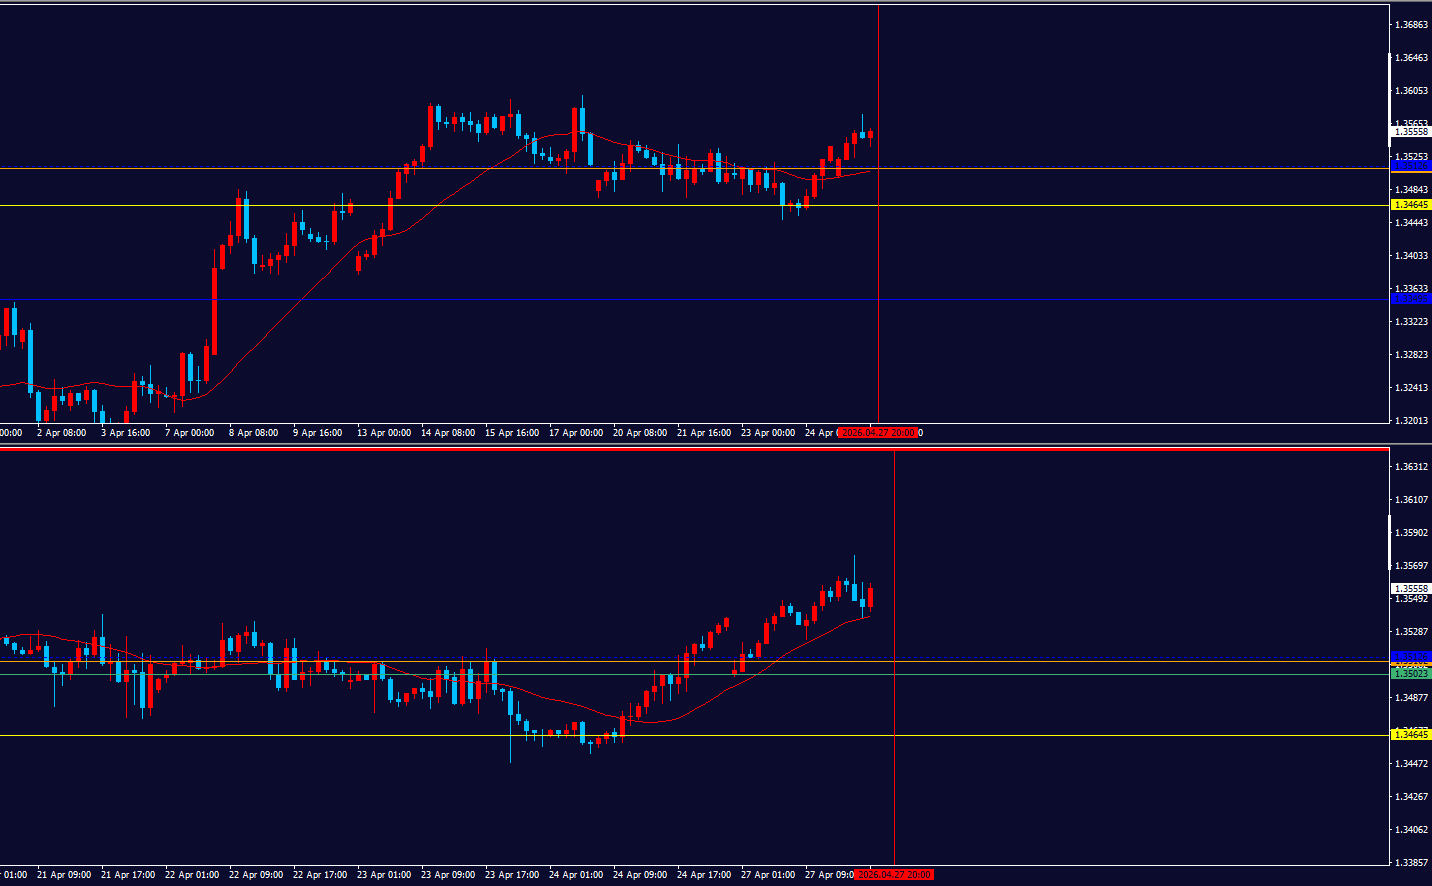Click the white 1.35558 current price tag in the lower chart
Viewport: 1432px width, 886px height.
point(1411,589)
